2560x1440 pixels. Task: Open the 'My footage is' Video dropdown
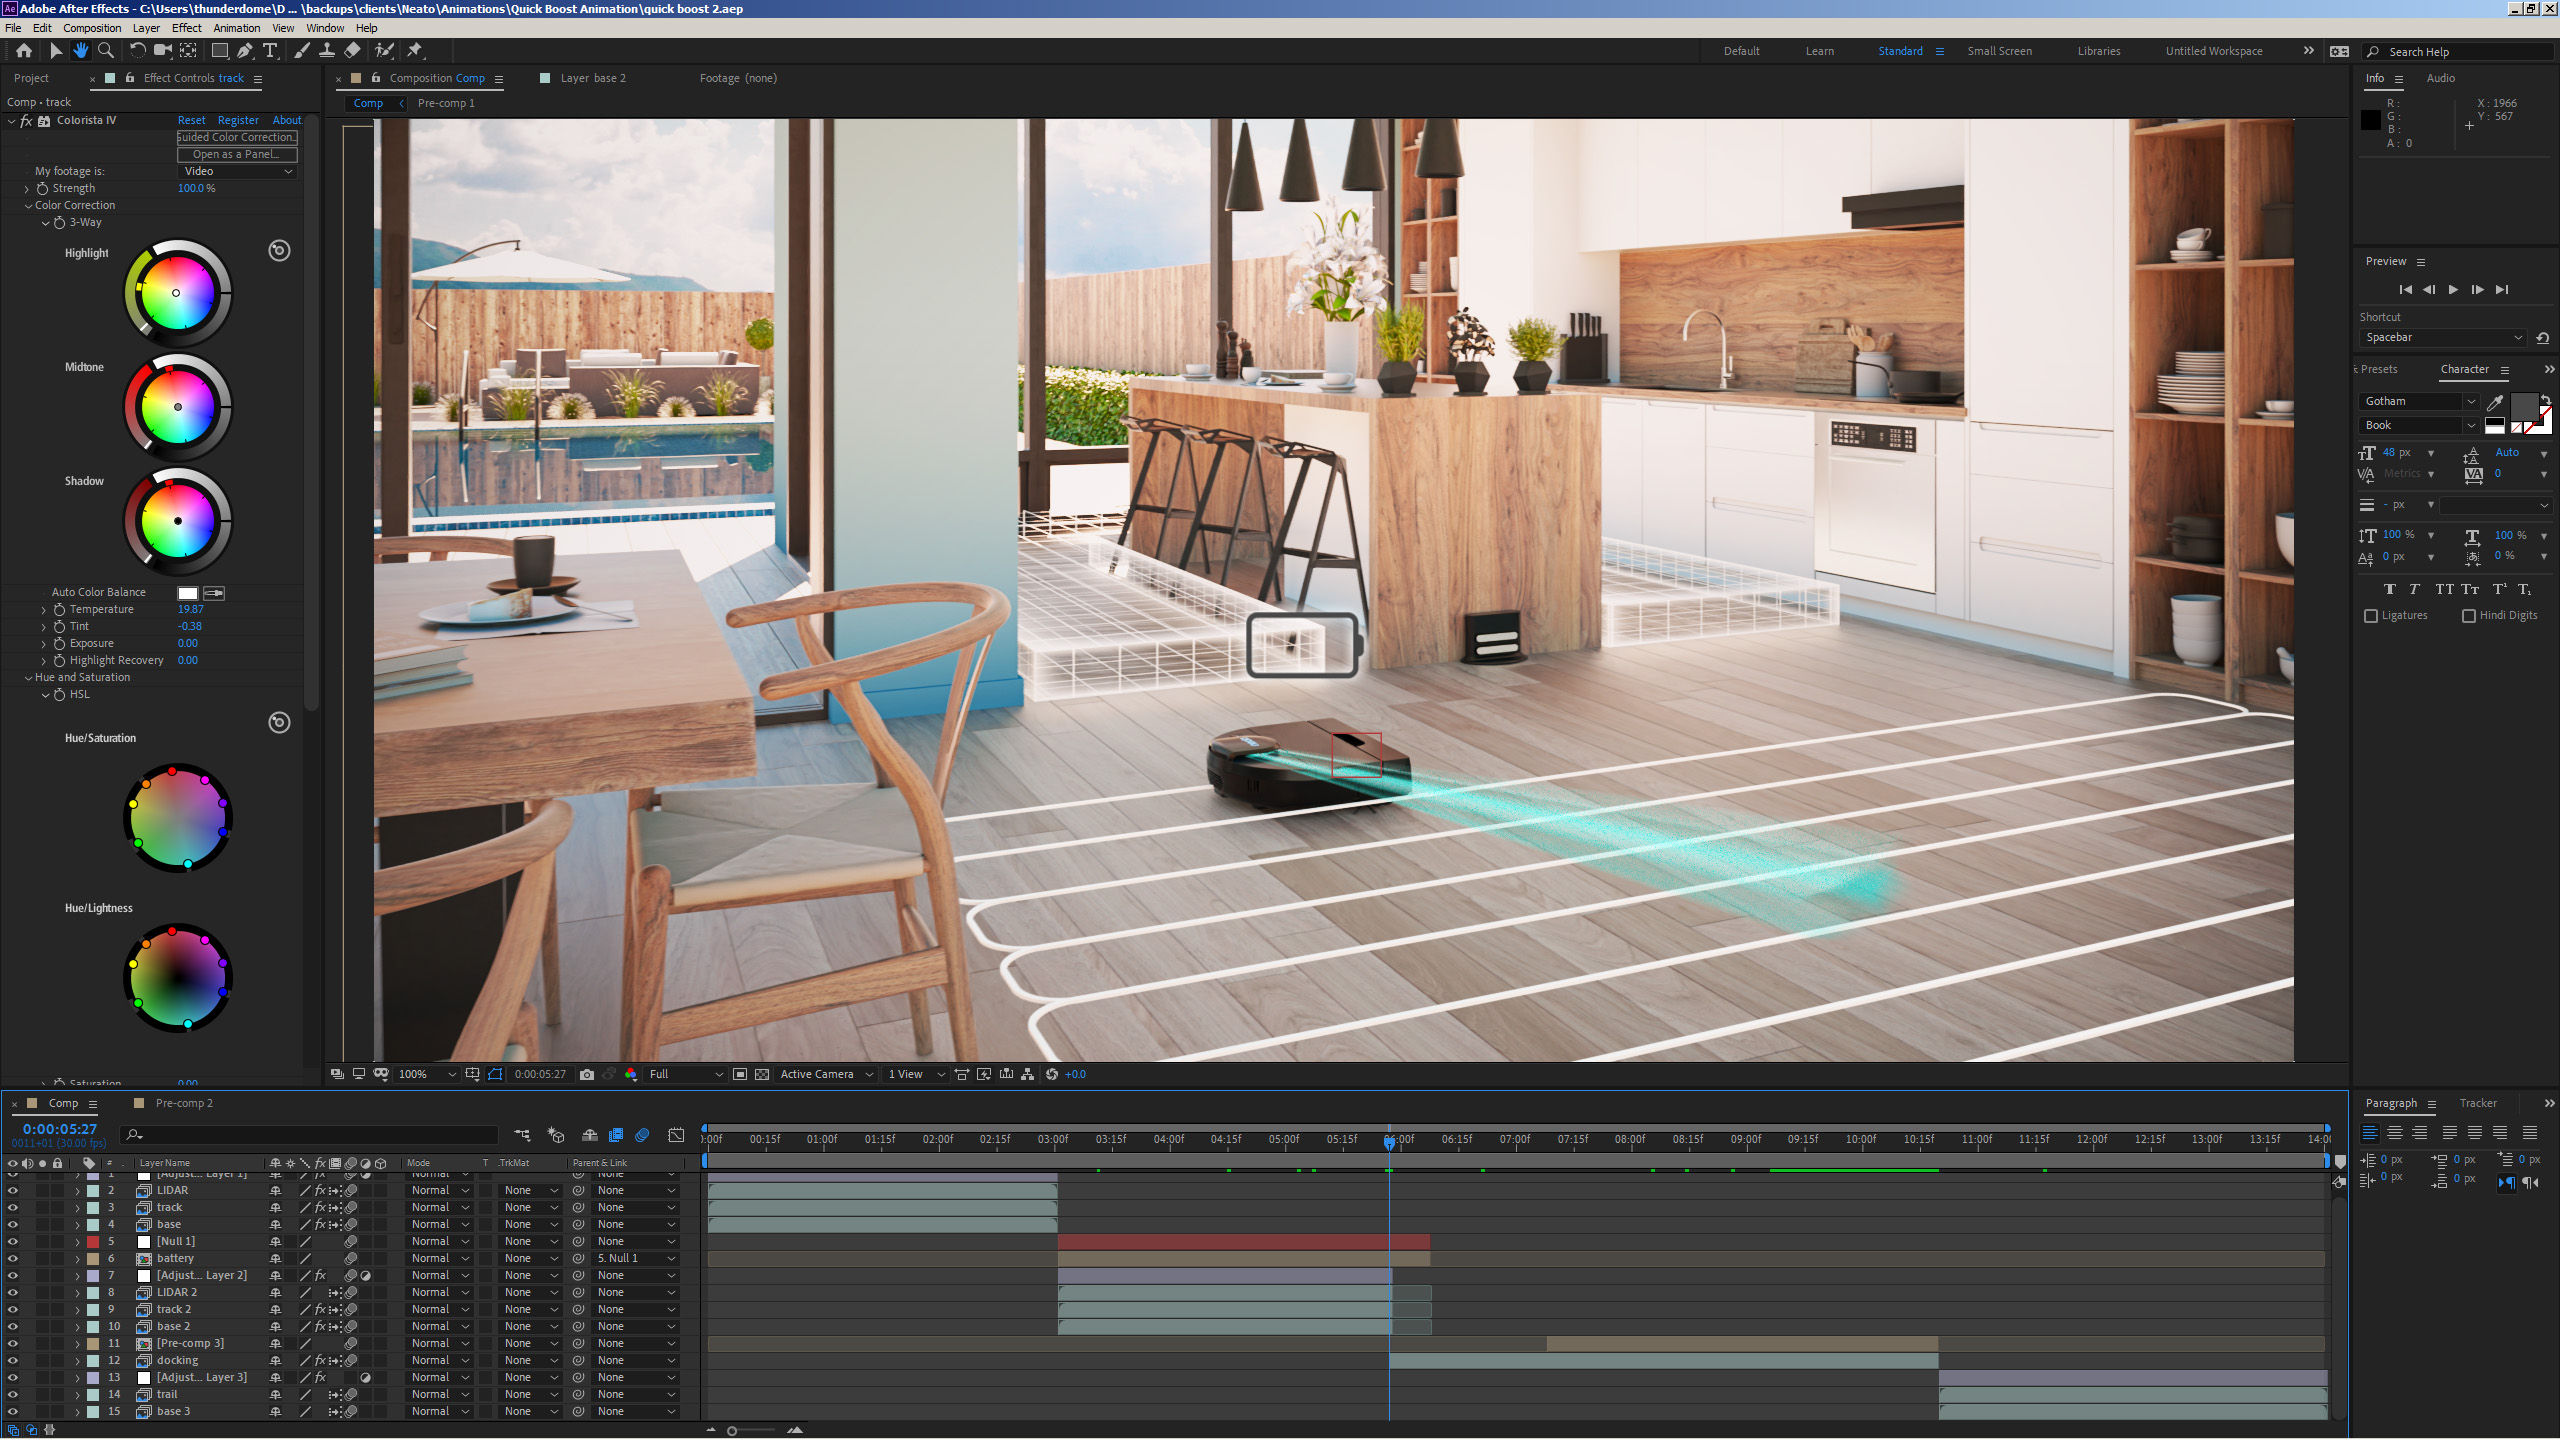(238, 171)
